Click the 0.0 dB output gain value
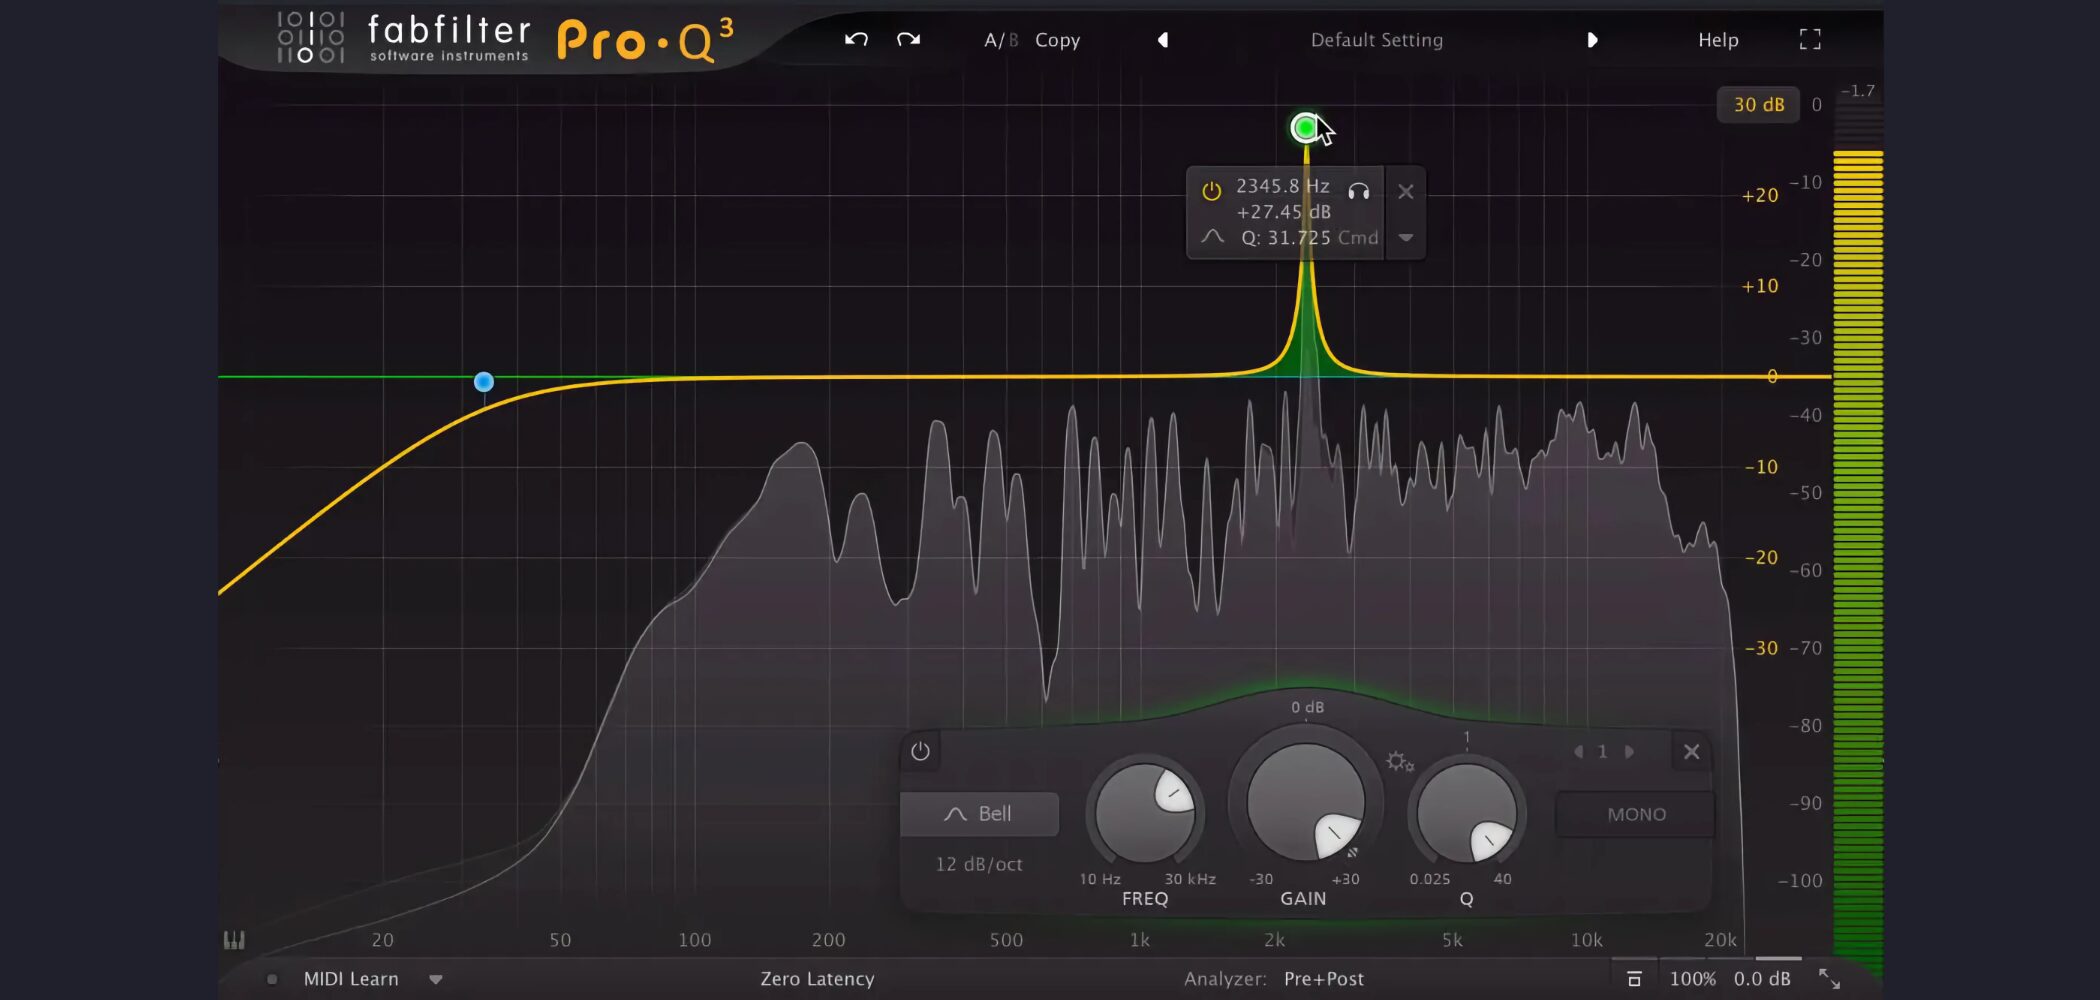This screenshot has width=2100, height=1000. [1762, 979]
